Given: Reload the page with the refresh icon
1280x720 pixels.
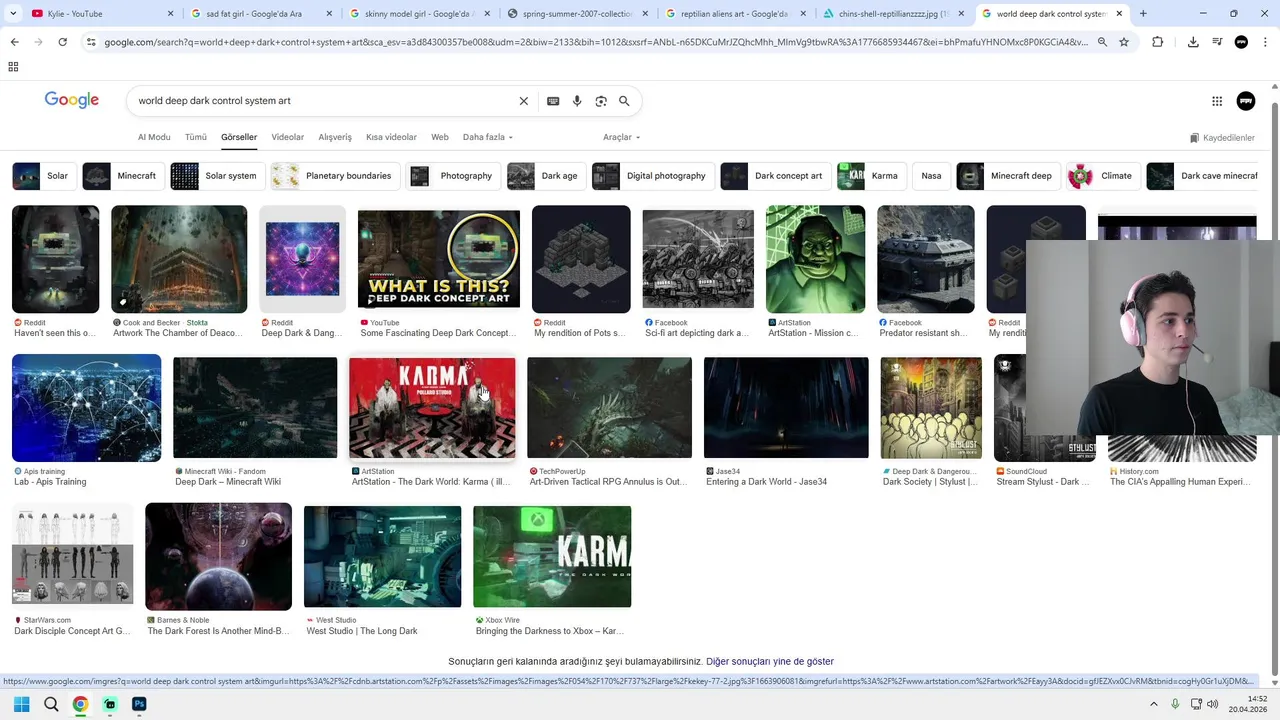Looking at the screenshot, I should pos(62,42).
